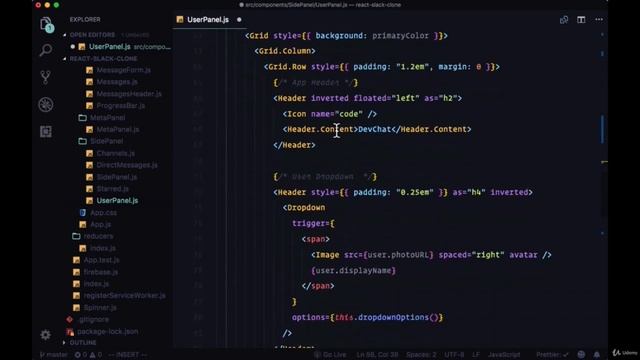Close UserPanel.js tab via the unsaved dot
Screen dimensions: 640x360
point(239,20)
